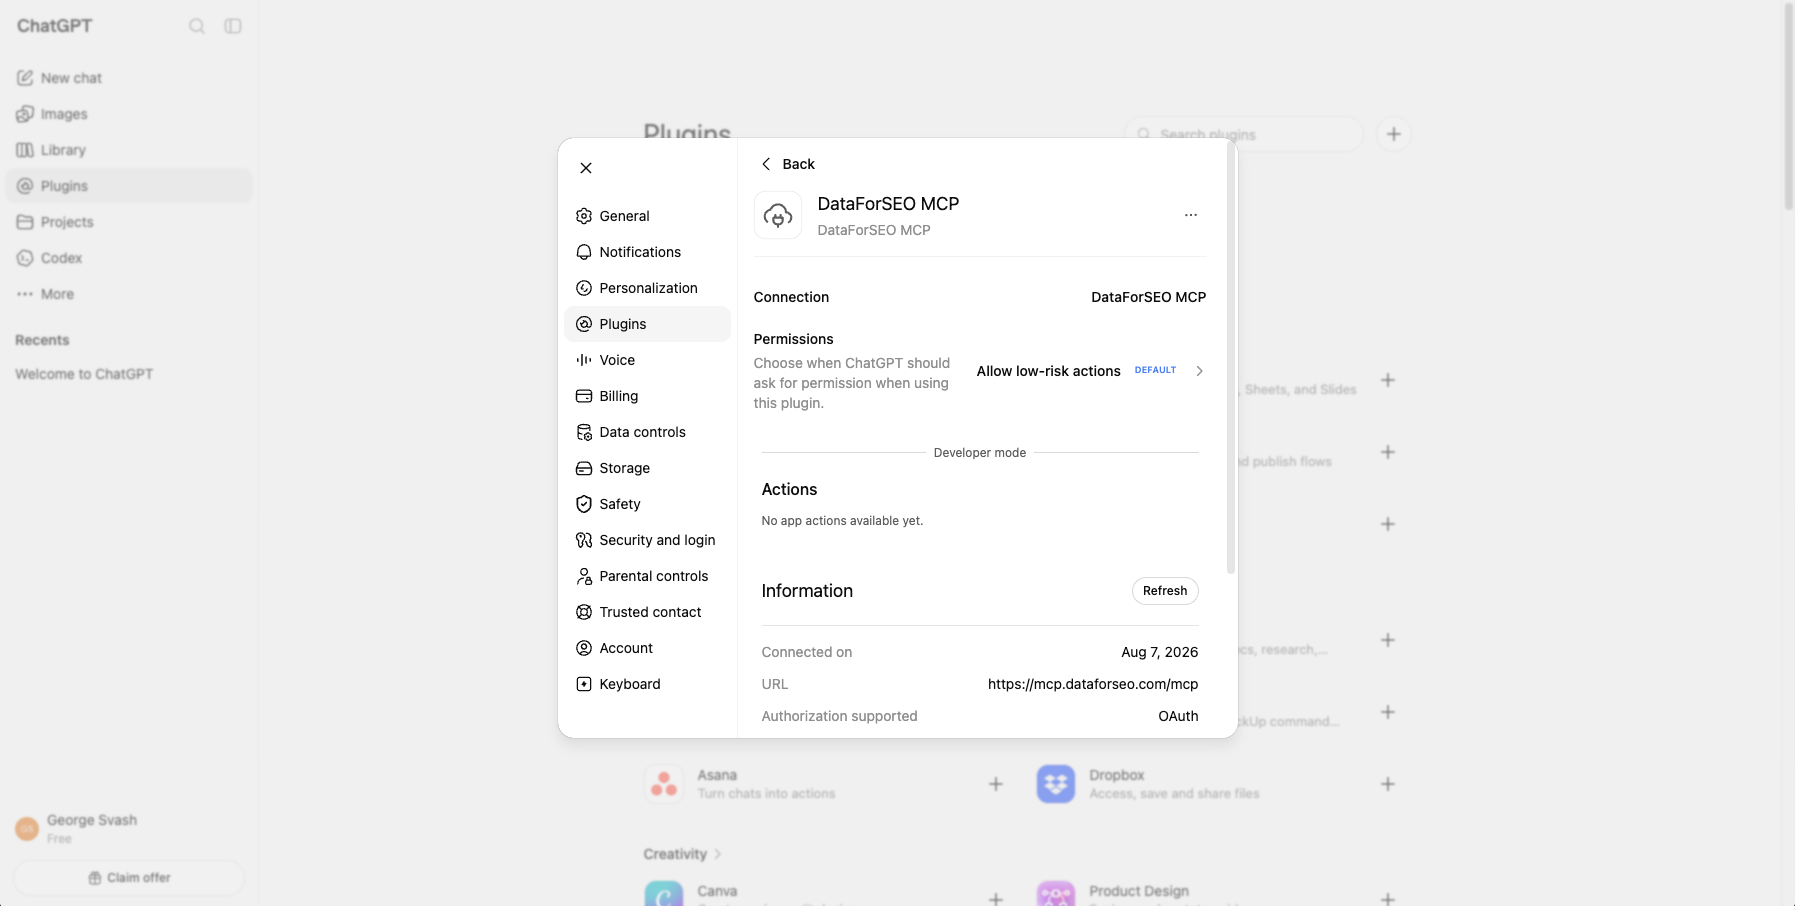Click the Trusted contact lifebuoy icon
The image size is (1795, 906).
click(x=584, y=612)
